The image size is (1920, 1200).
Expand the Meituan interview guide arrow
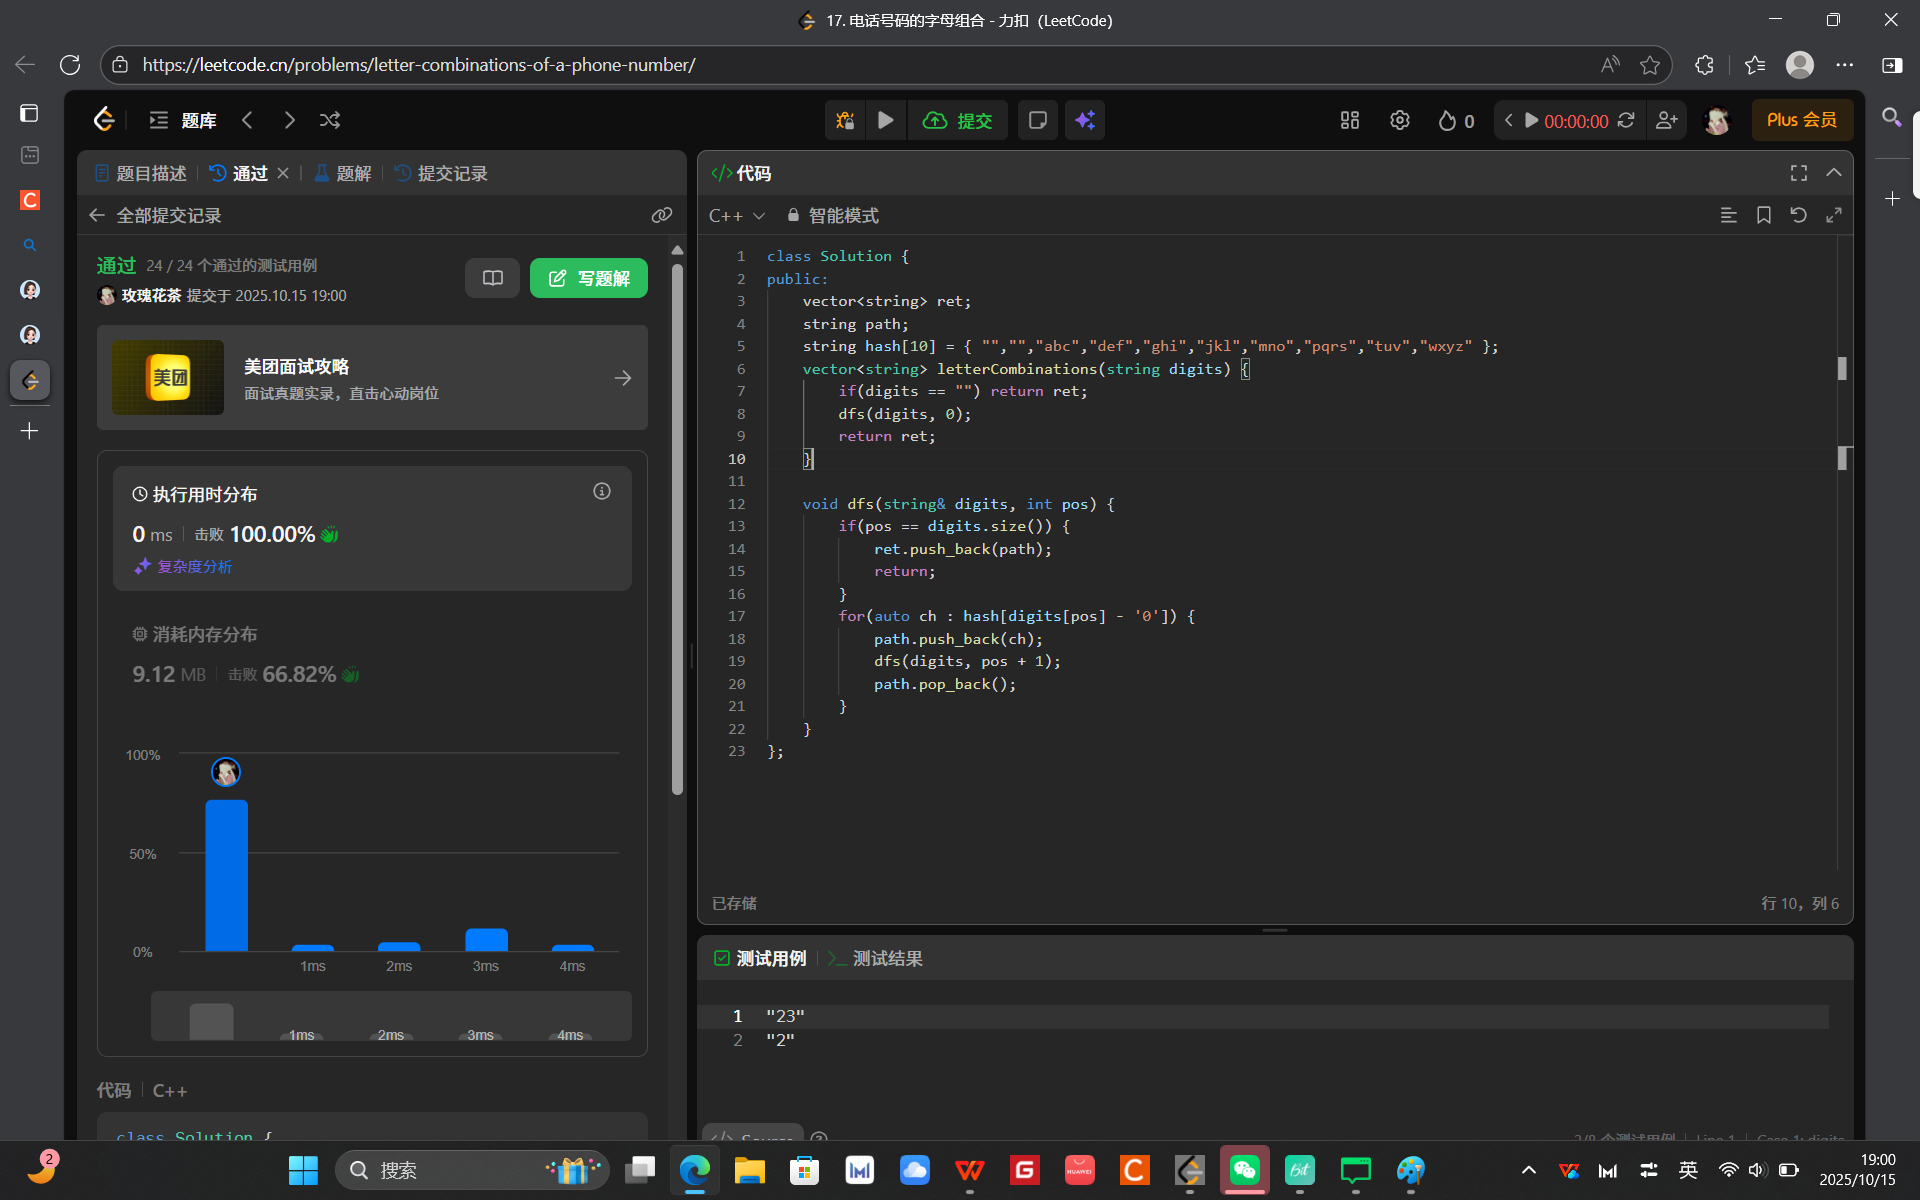pos(622,378)
